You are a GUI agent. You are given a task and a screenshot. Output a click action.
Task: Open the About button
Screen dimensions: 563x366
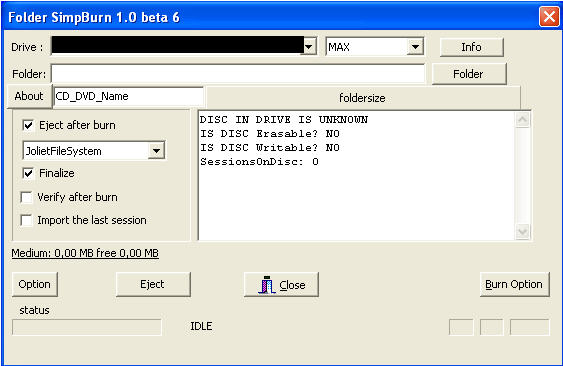click(x=29, y=96)
